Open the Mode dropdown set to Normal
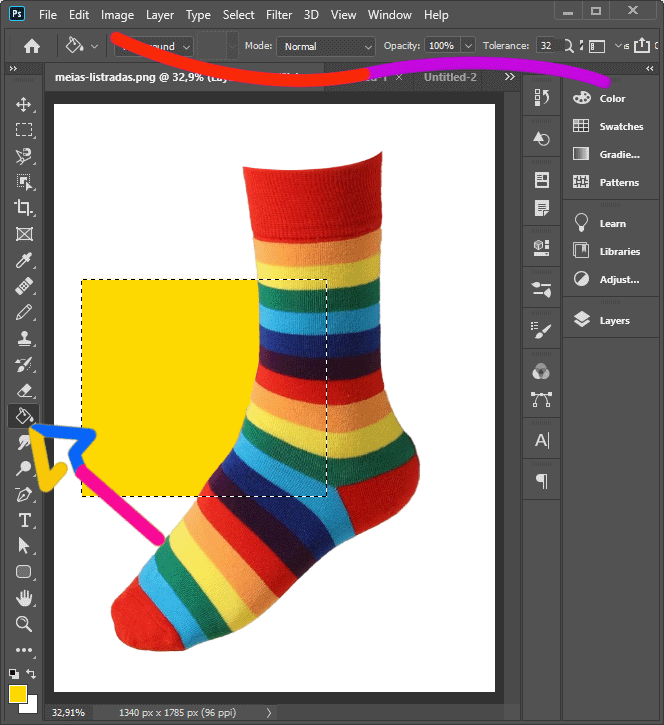This screenshot has height=725, width=664. (326, 46)
